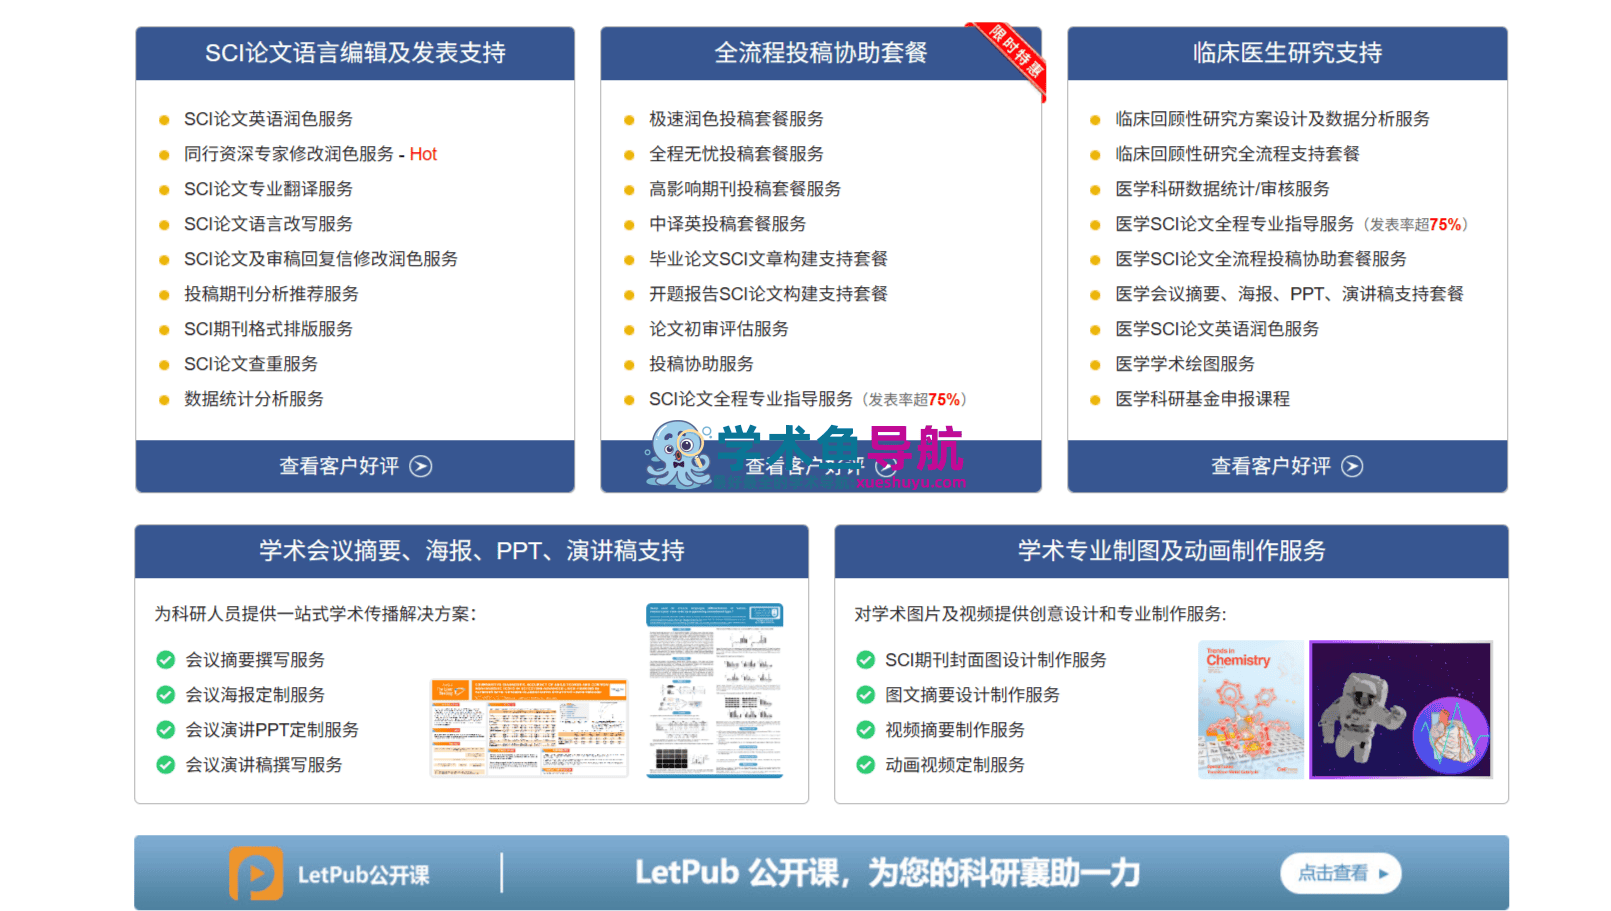Open 毕业论文SCI文章构建支持套餐 link
1611x911 pixels.
(x=768, y=259)
